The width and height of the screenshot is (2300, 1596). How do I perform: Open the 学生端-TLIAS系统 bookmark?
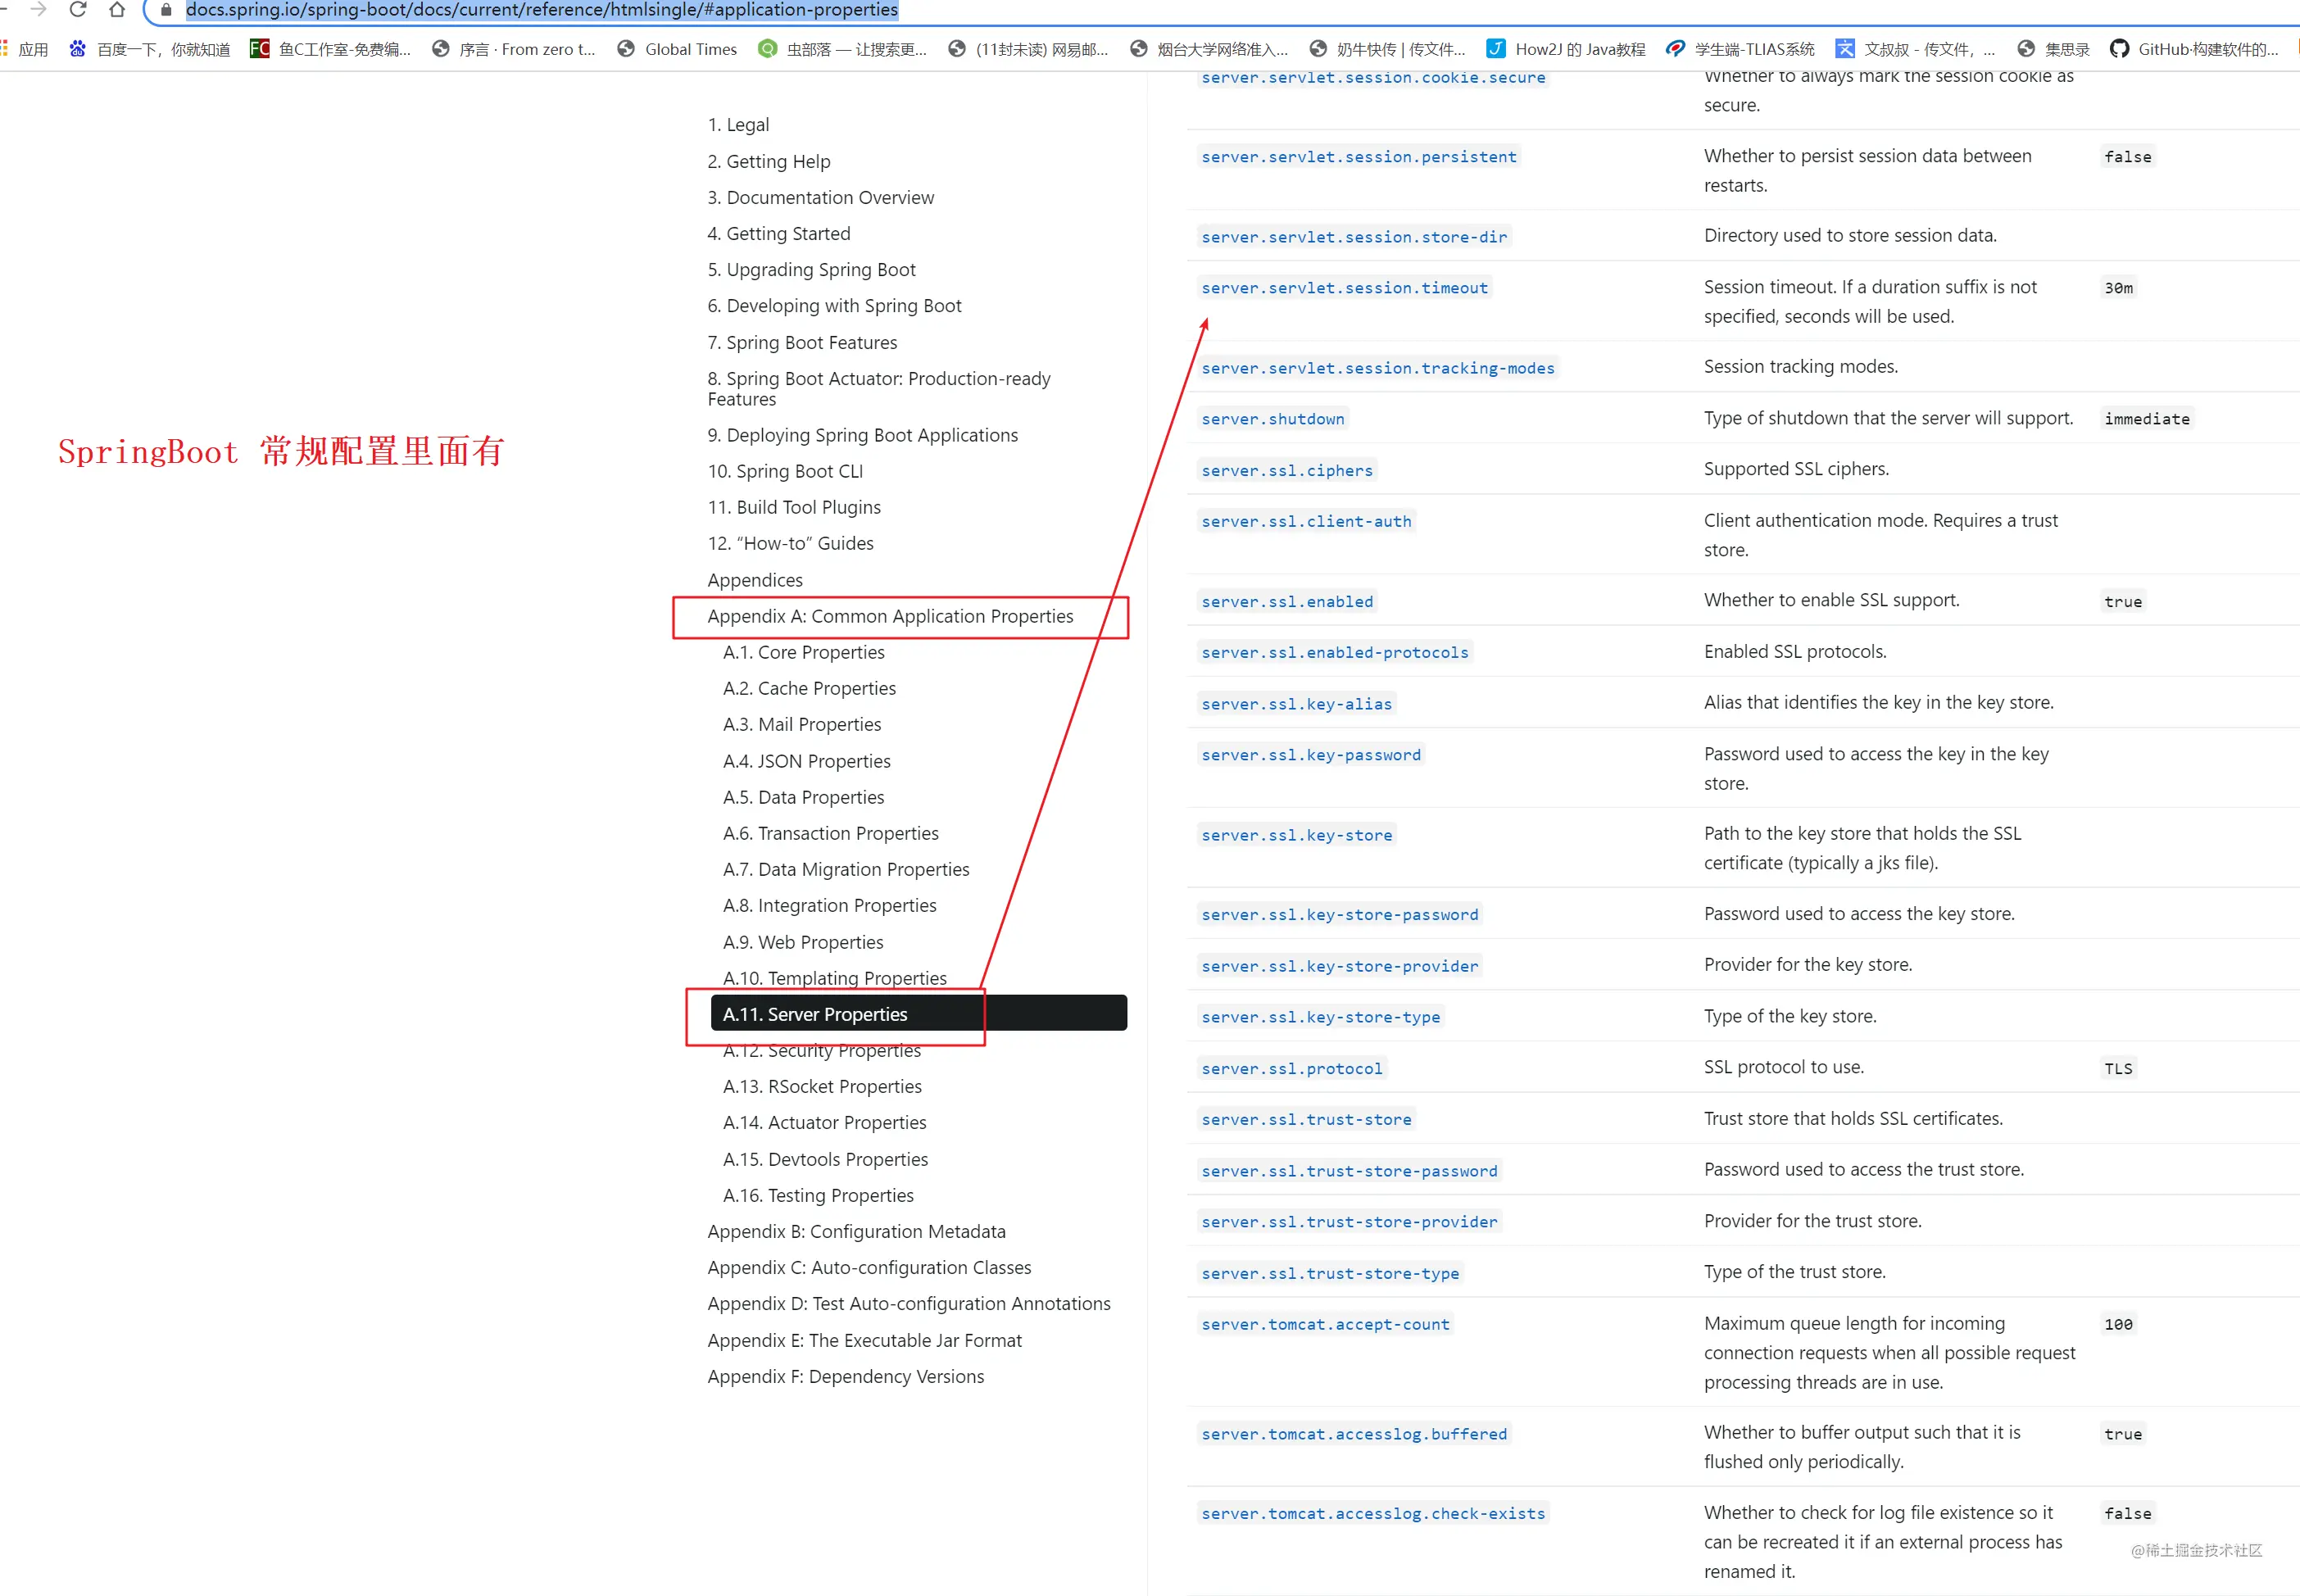pyautogui.click(x=1740, y=49)
